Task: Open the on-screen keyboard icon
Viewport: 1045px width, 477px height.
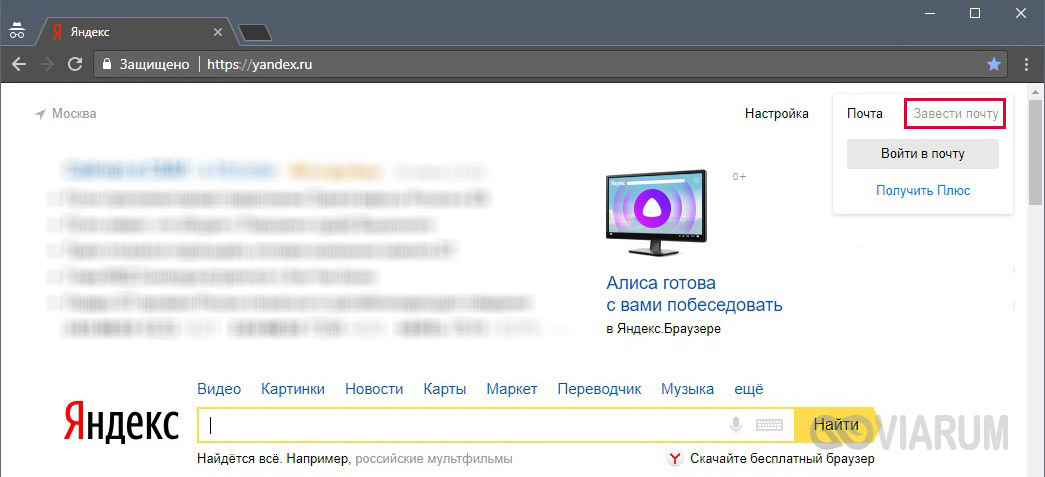Action: tap(768, 425)
